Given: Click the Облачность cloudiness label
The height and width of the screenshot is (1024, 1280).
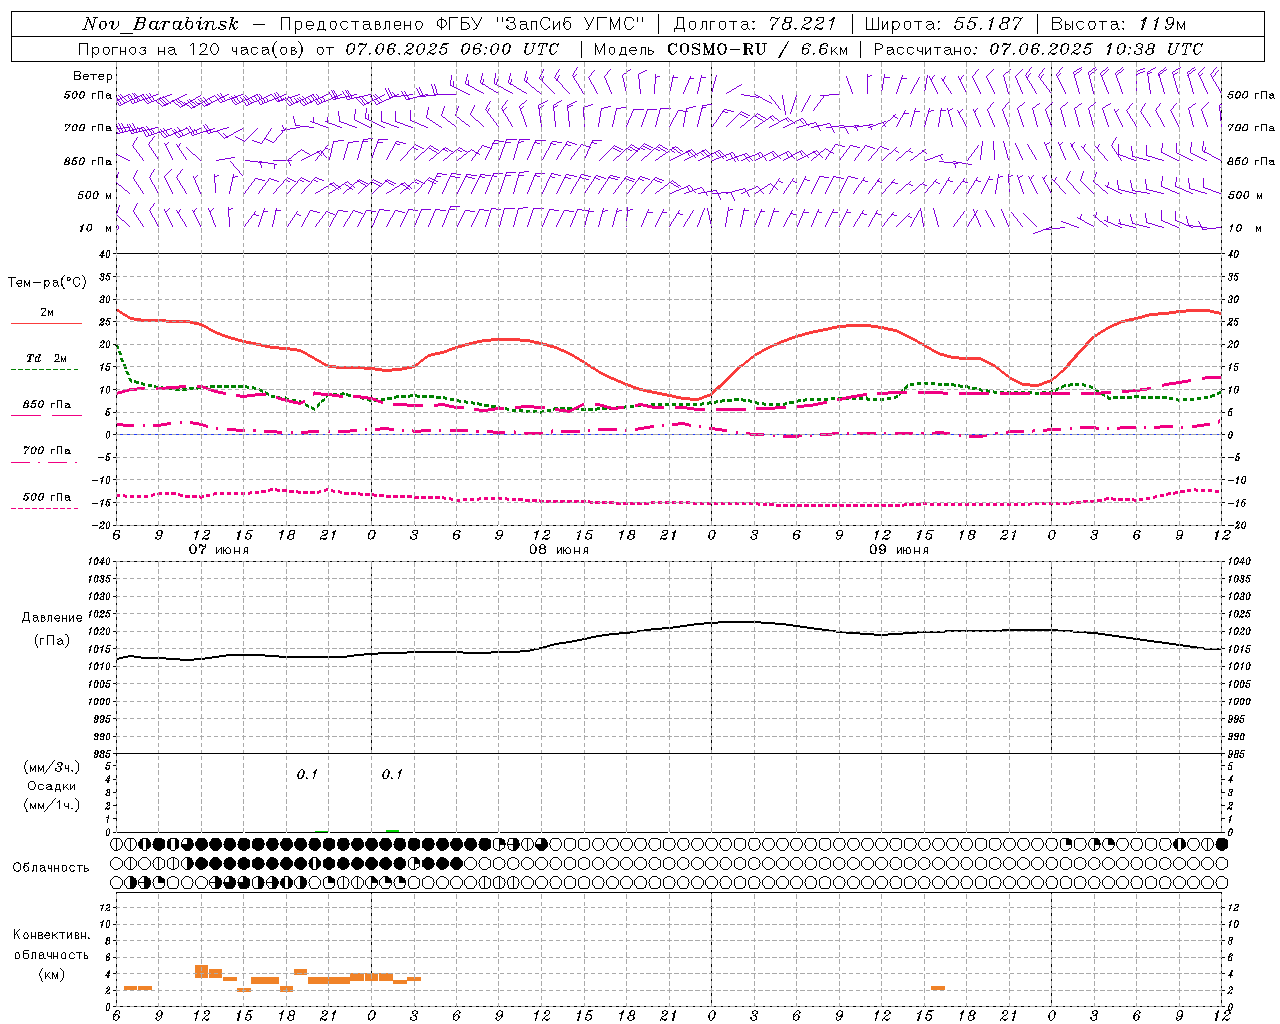Looking at the screenshot, I should tap(51, 867).
